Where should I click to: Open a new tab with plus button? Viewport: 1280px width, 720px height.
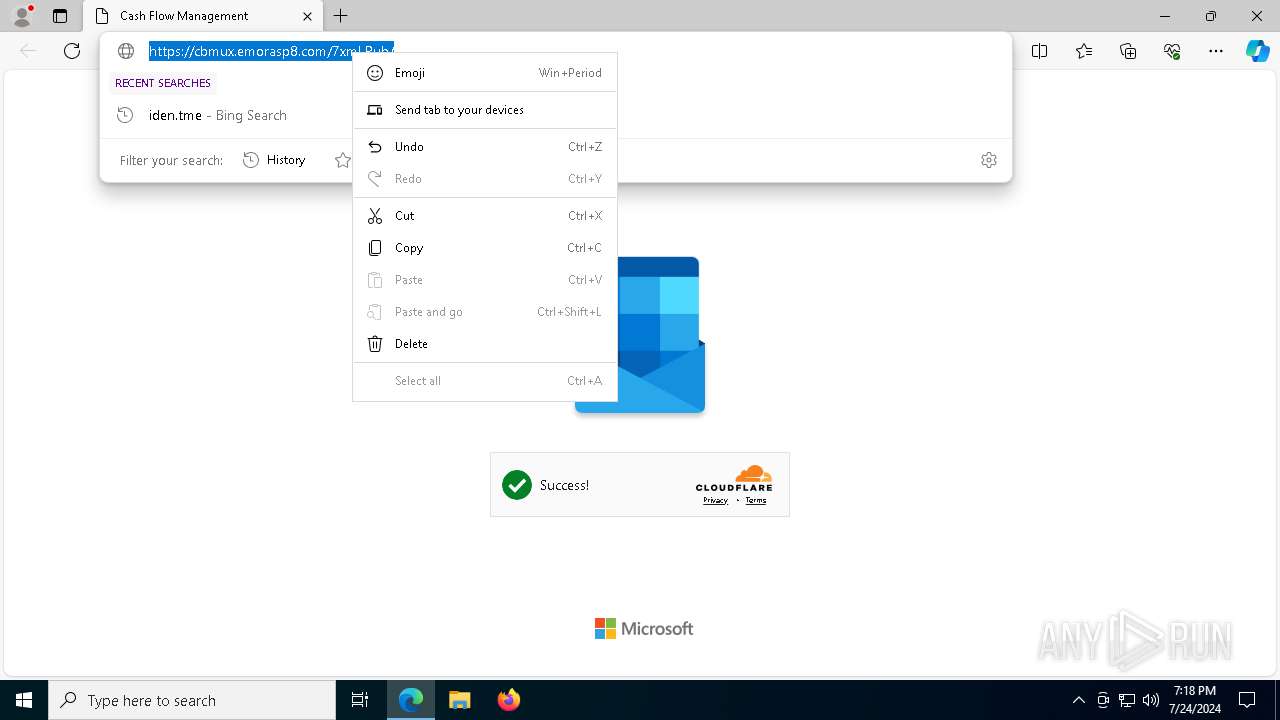pos(341,16)
